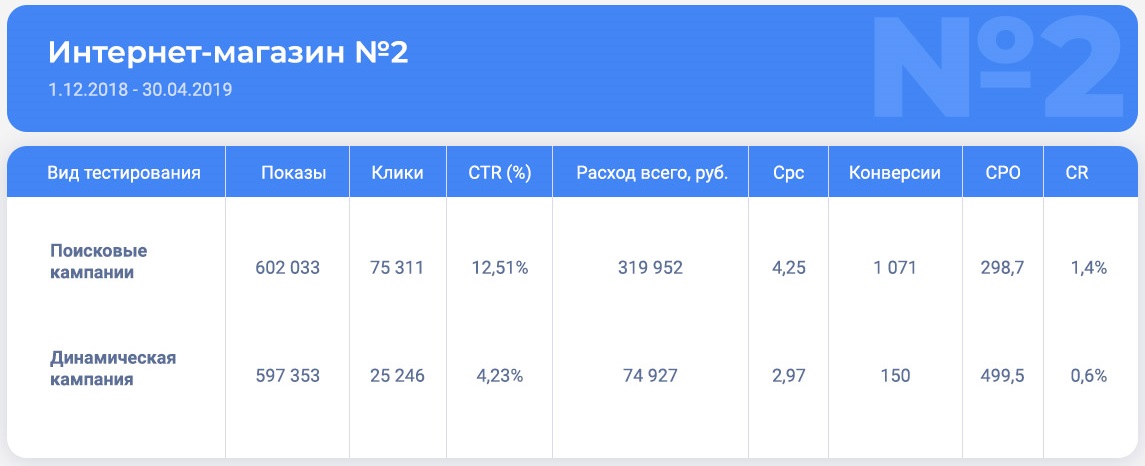The height and width of the screenshot is (466, 1145).
Task: Click the 'Динамическая кампания' row label
Action: click(x=113, y=368)
